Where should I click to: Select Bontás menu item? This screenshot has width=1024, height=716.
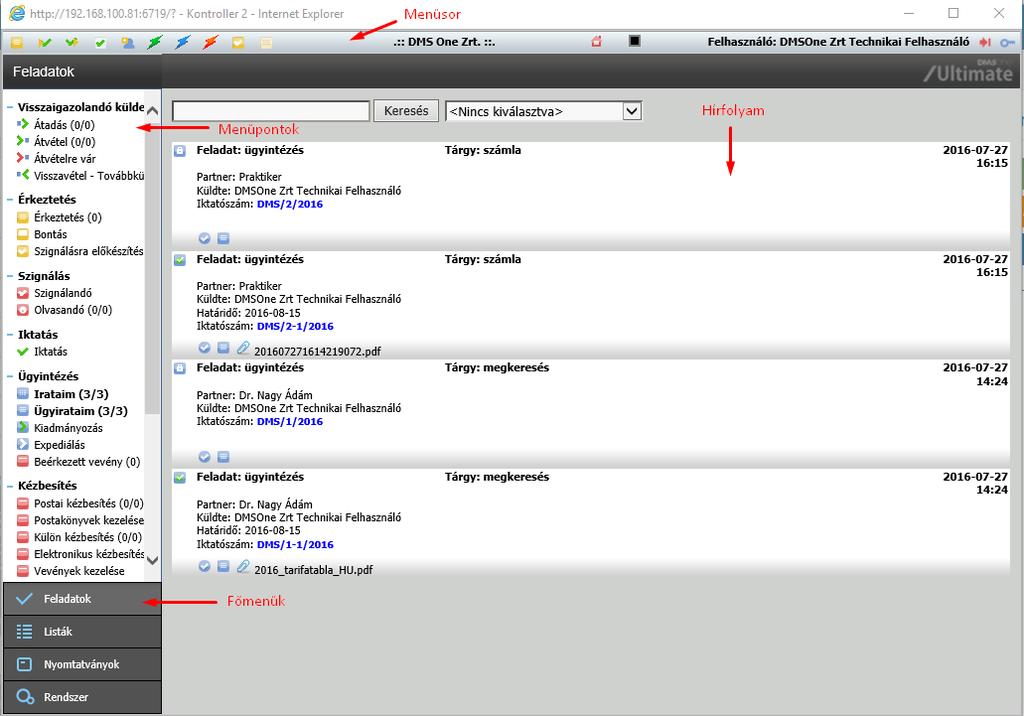50,235
